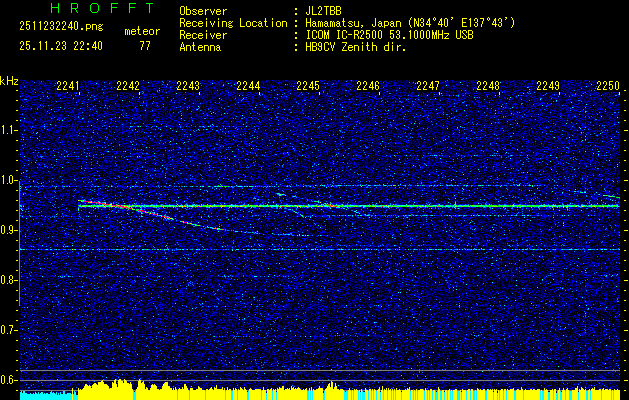Click the 2247 time marker
This screenshot has width=629, height=400.
tap(428, 87)
